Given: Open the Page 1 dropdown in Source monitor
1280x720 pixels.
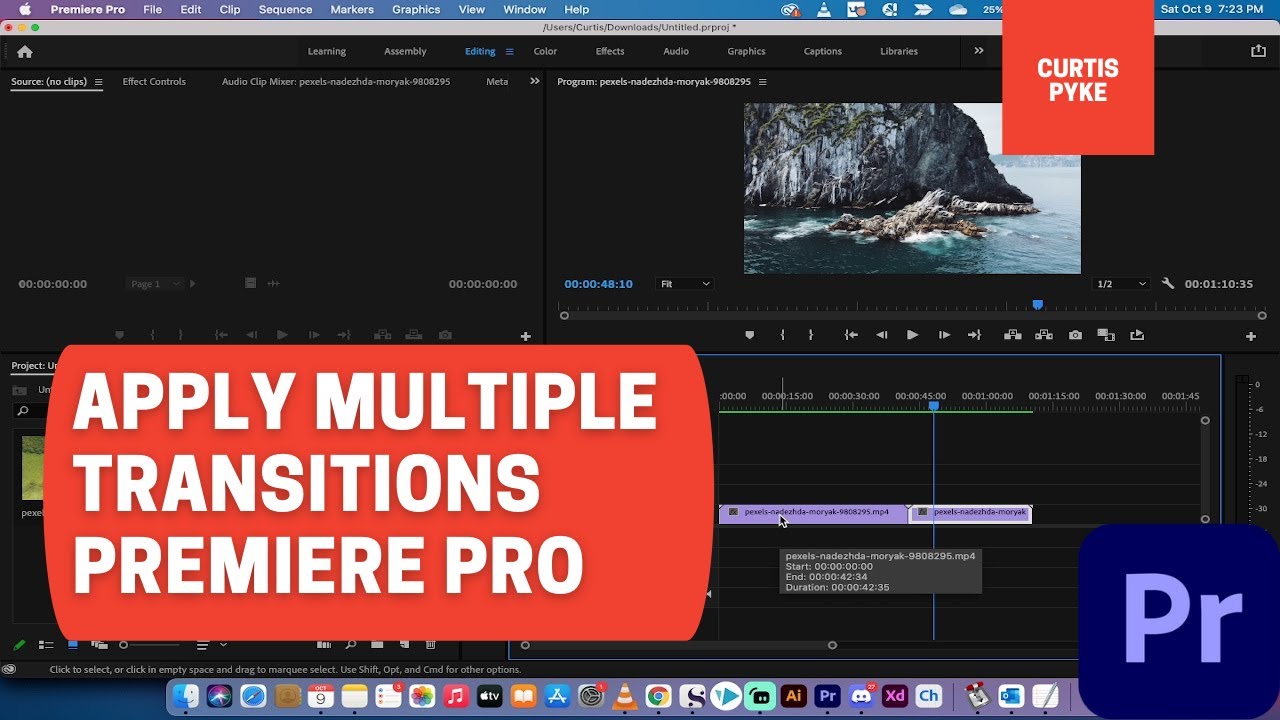Looking at the screenshot, I should click(x=155, y=283).
